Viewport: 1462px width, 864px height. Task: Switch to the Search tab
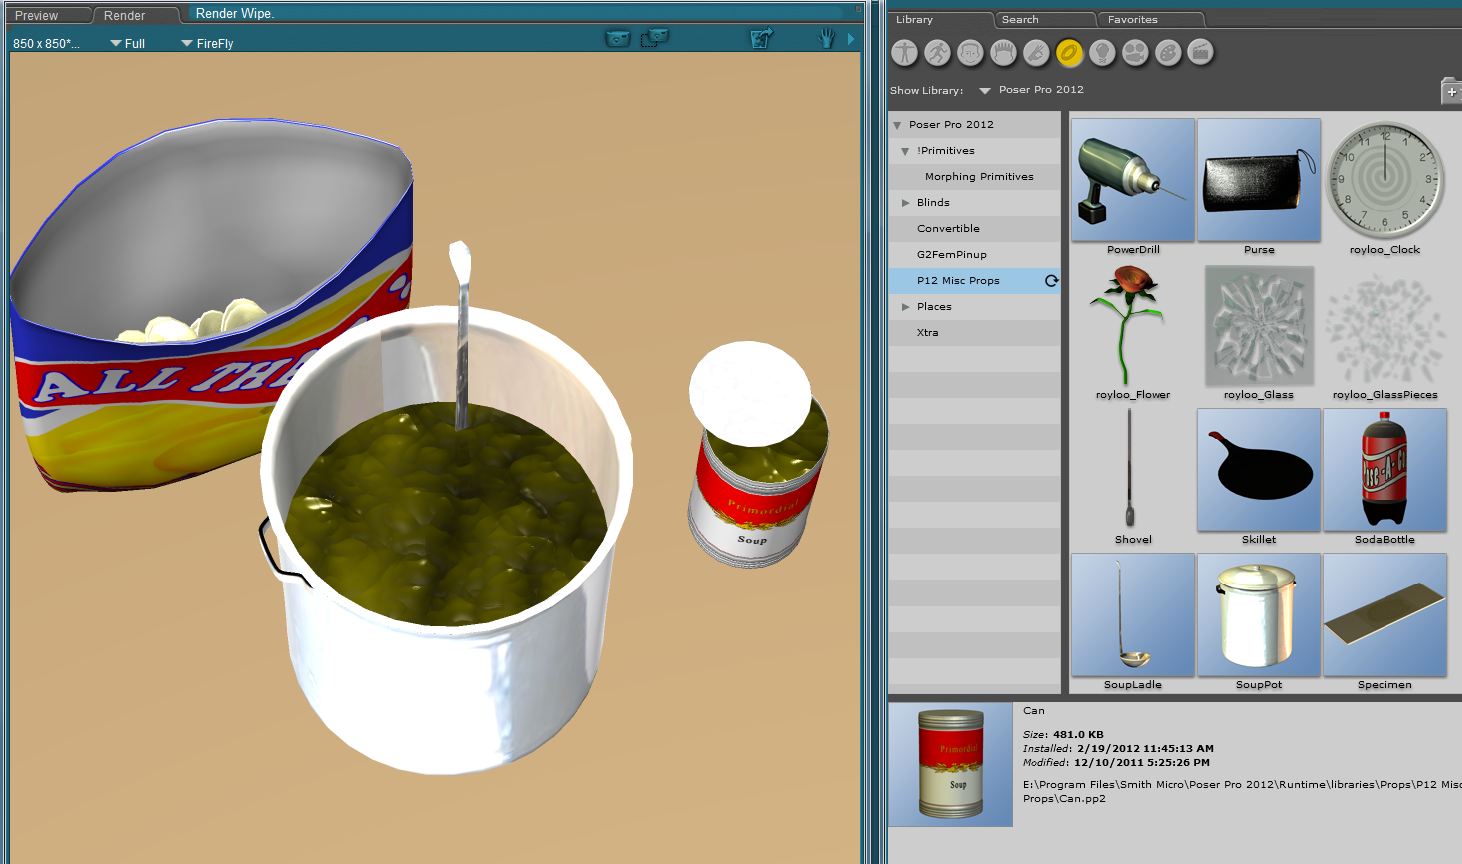(x=1020, y=20)
